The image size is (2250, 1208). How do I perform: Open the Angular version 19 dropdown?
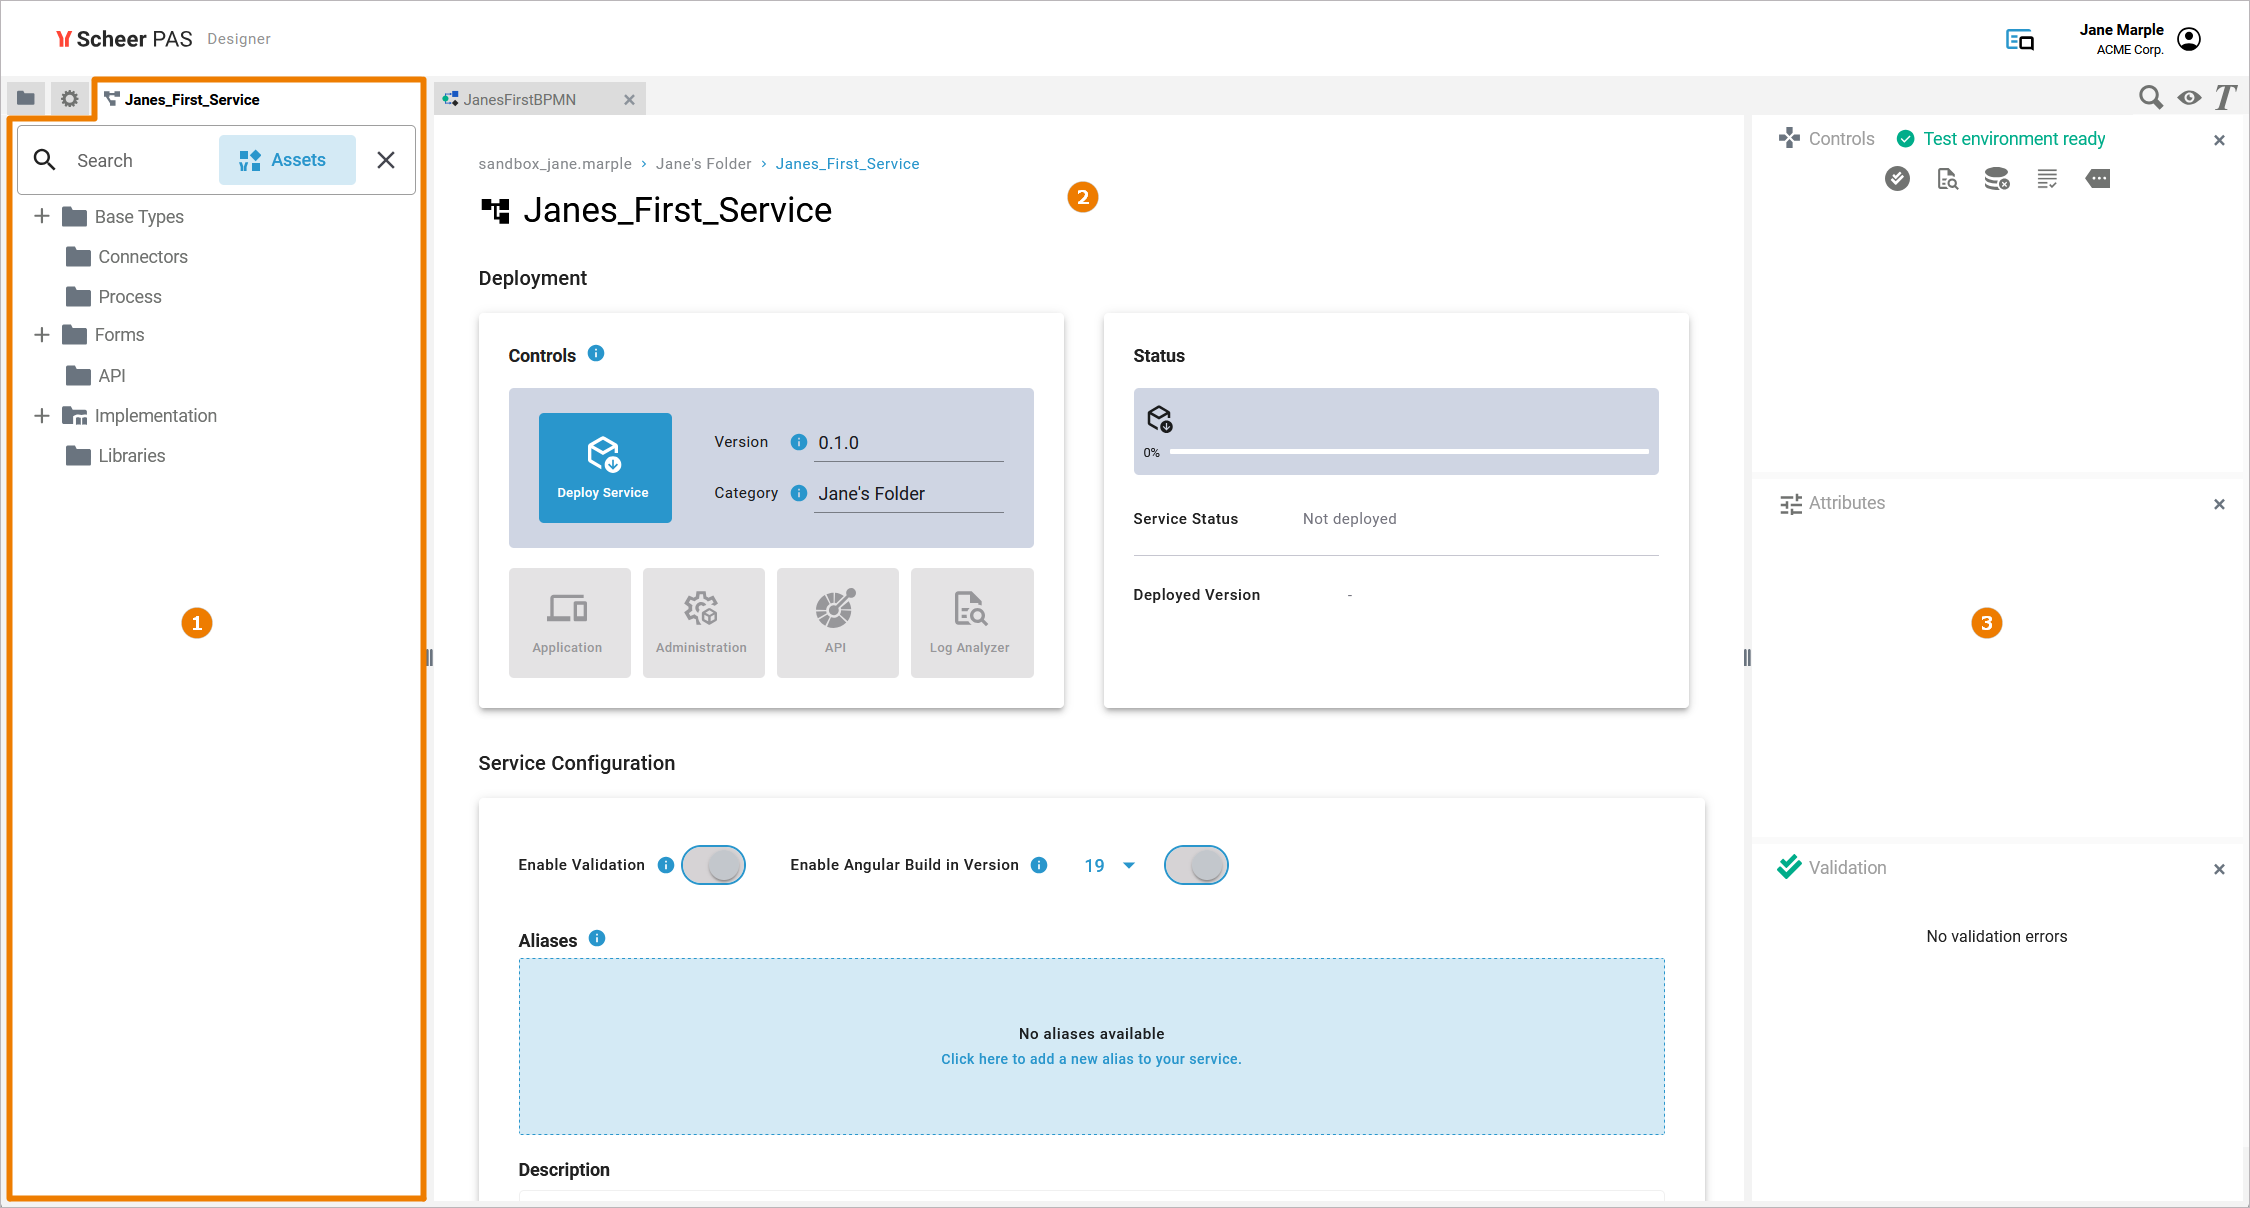pyautogui.click(x=1109, y=865)
